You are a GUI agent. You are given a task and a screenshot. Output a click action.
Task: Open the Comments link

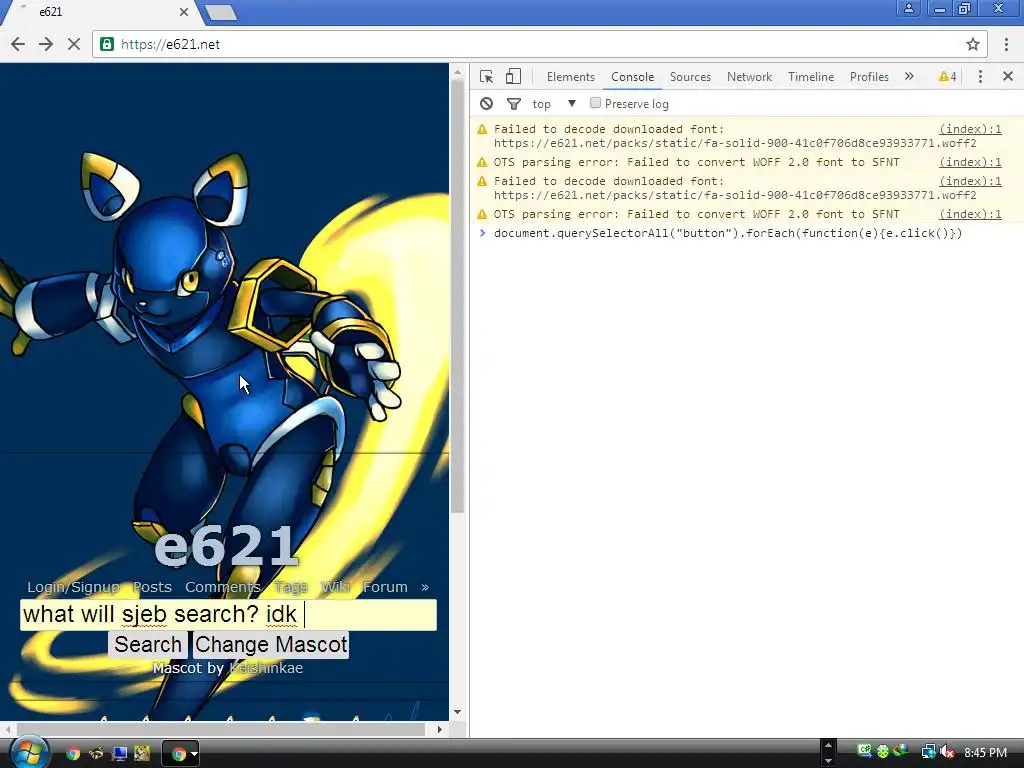pos(223,587)
